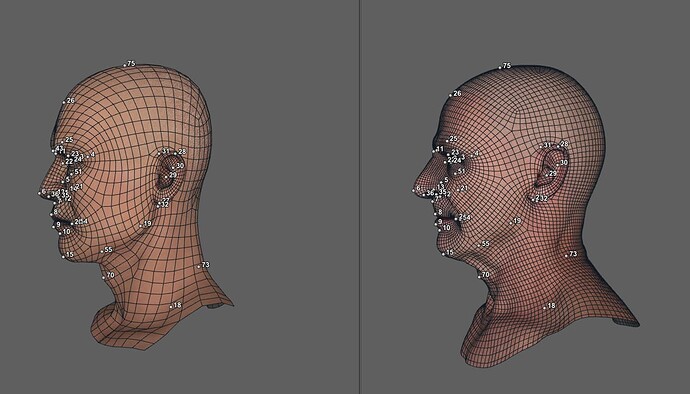
Task: Select landmark 30 on the right head
Action: click(557, 164)
